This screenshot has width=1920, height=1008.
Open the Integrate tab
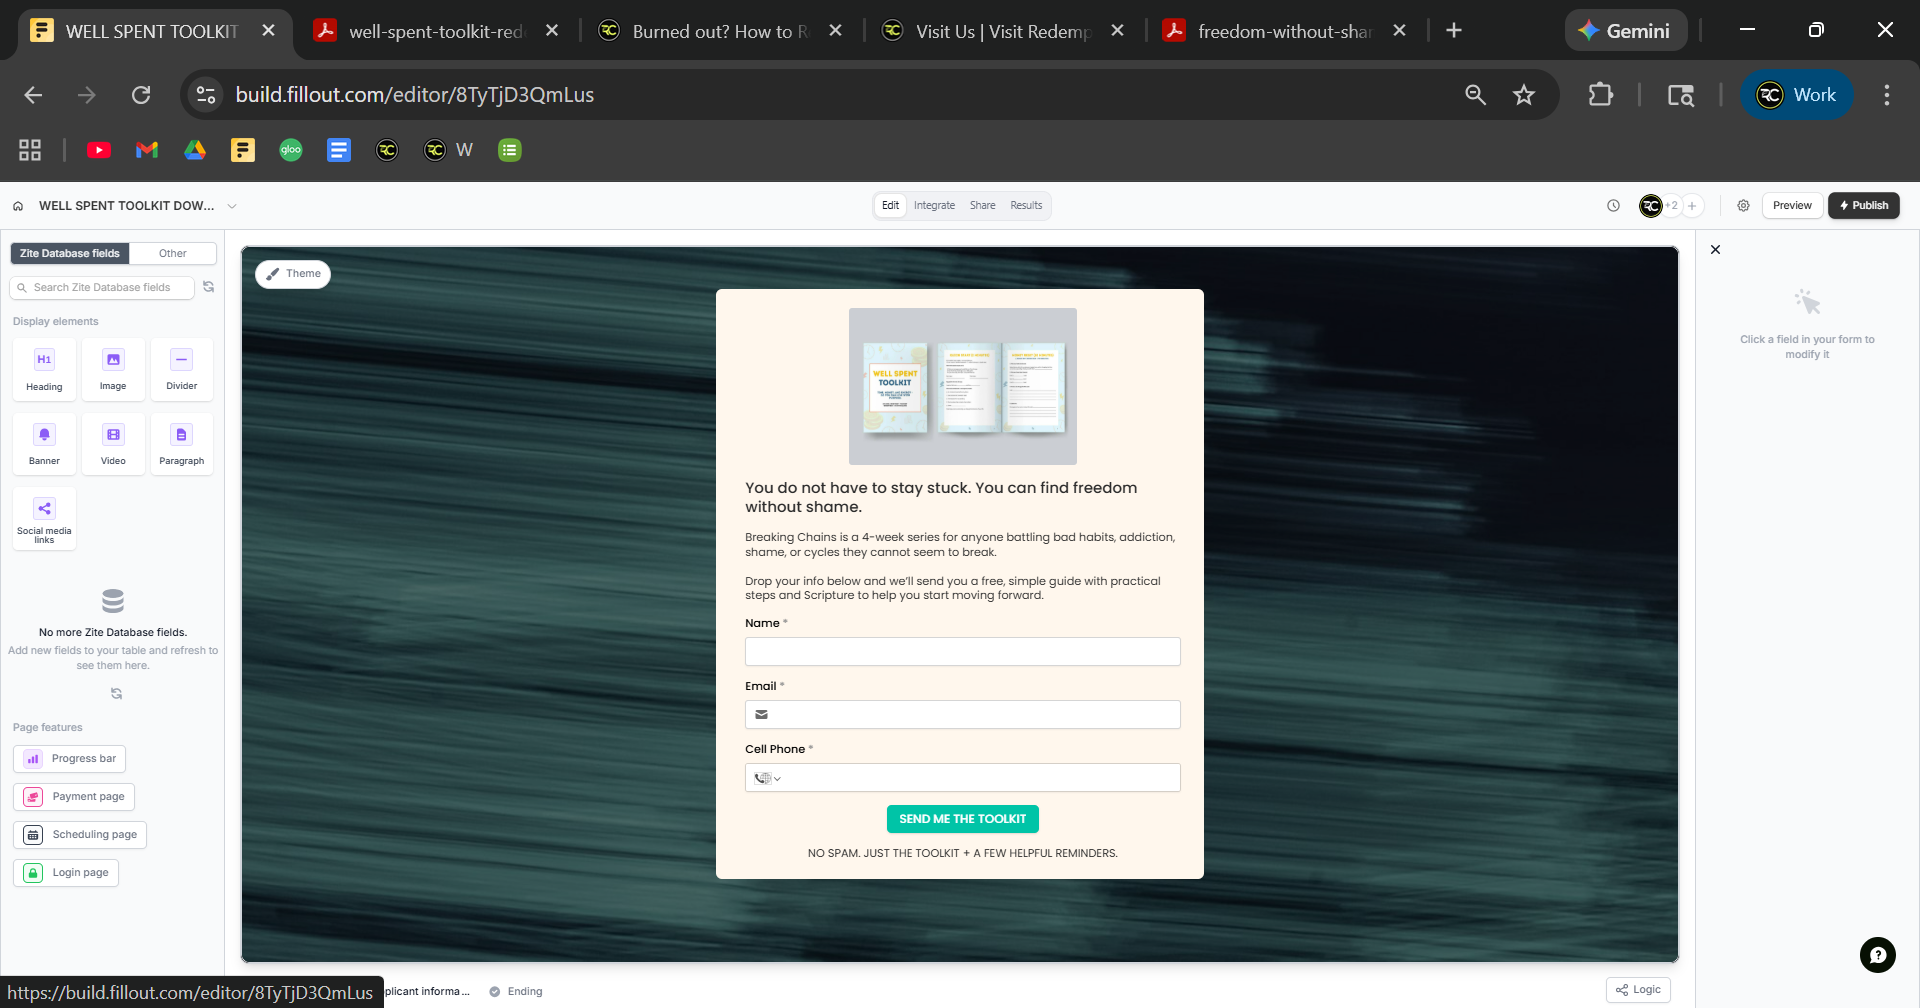(x=934, y=206)
